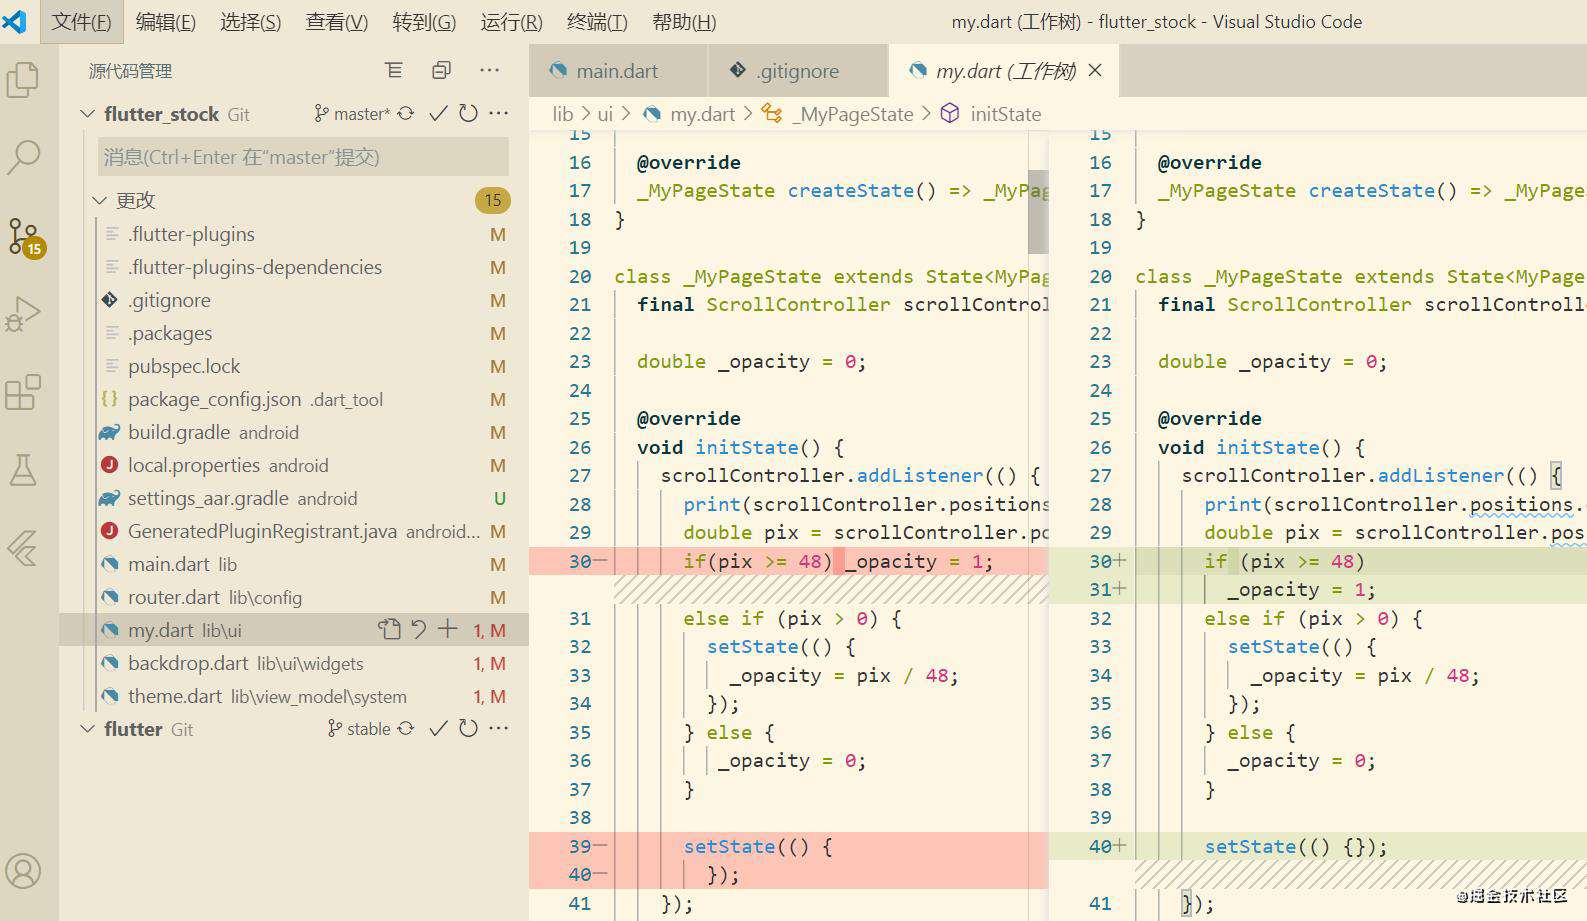1587x921 pixels.
Task: Open ui breadcrumb dropdown
Action: click(605, 114)
